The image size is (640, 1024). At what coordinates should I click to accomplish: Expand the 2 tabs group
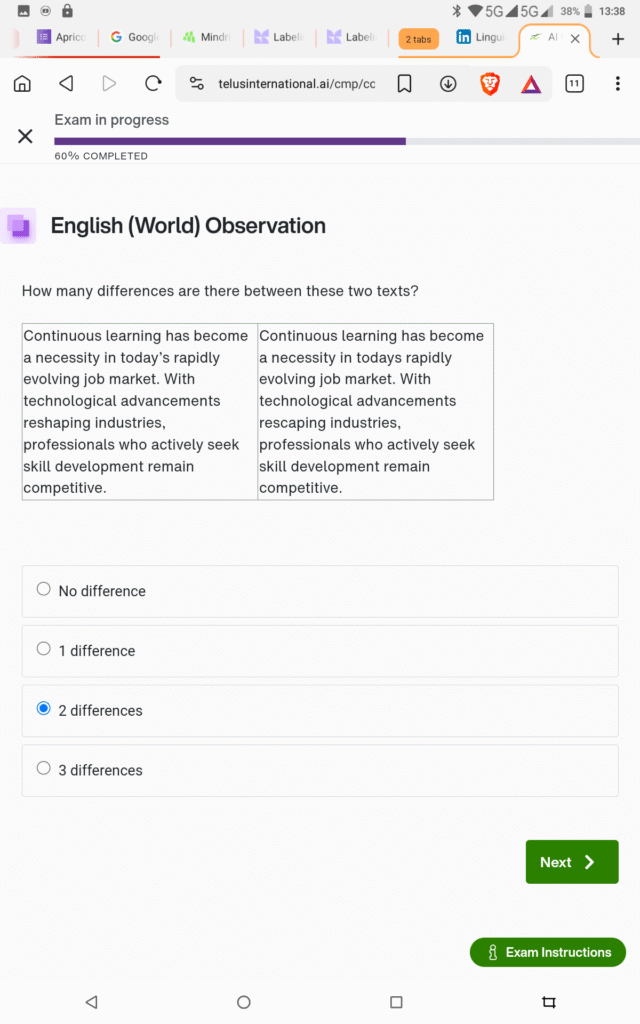(418, 39)
